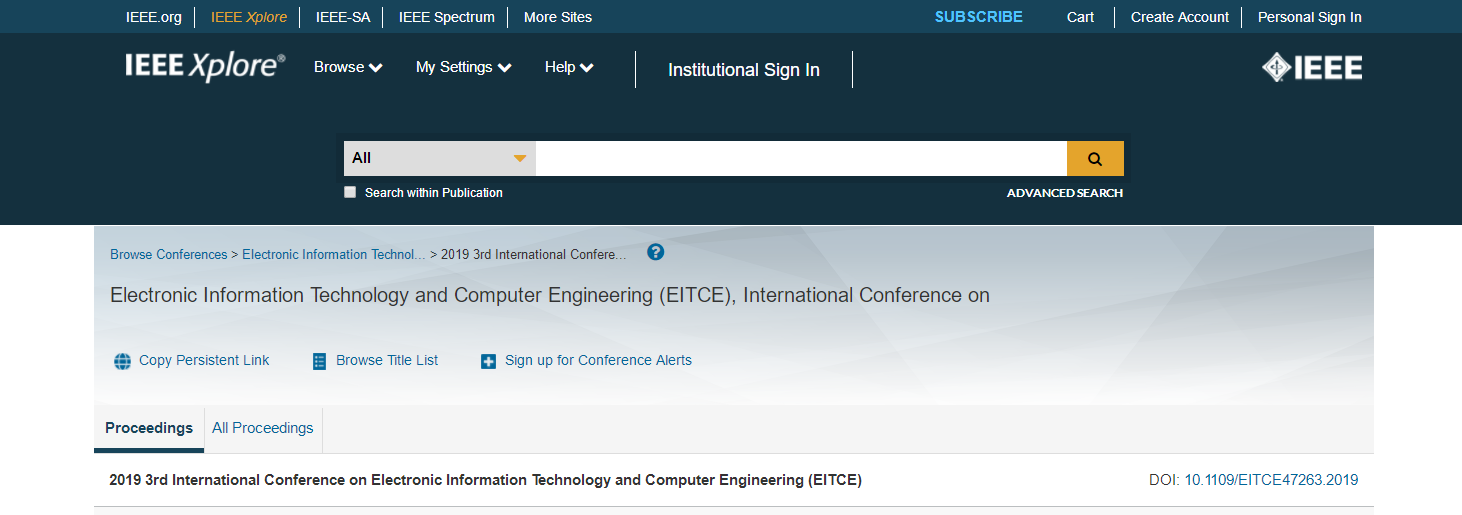Screen dimensions: 1462x515
Task: Click Create Account
Action: [1180, 17]
